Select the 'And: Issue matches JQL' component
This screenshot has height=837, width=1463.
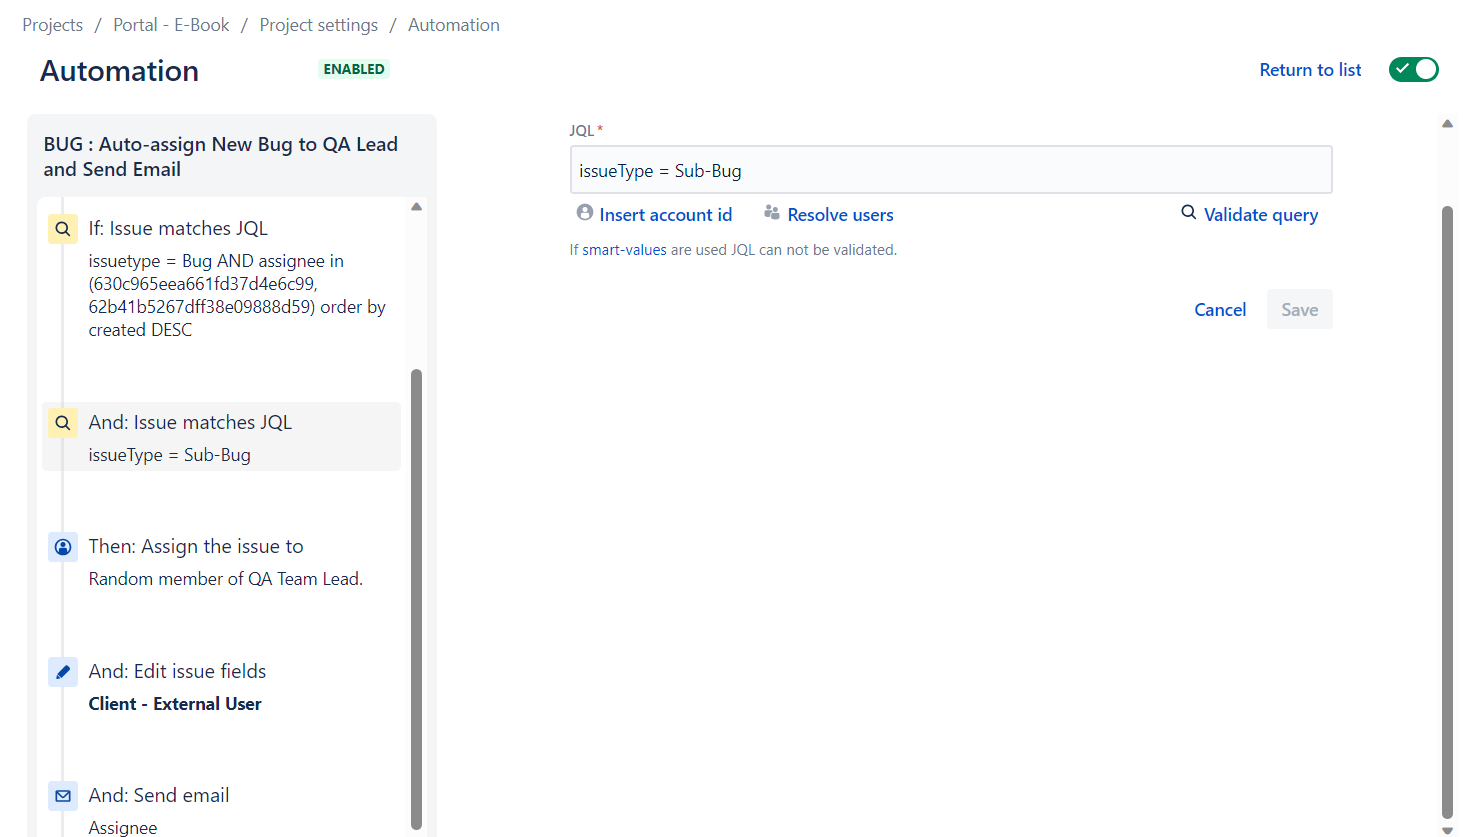tap(222, 437)
